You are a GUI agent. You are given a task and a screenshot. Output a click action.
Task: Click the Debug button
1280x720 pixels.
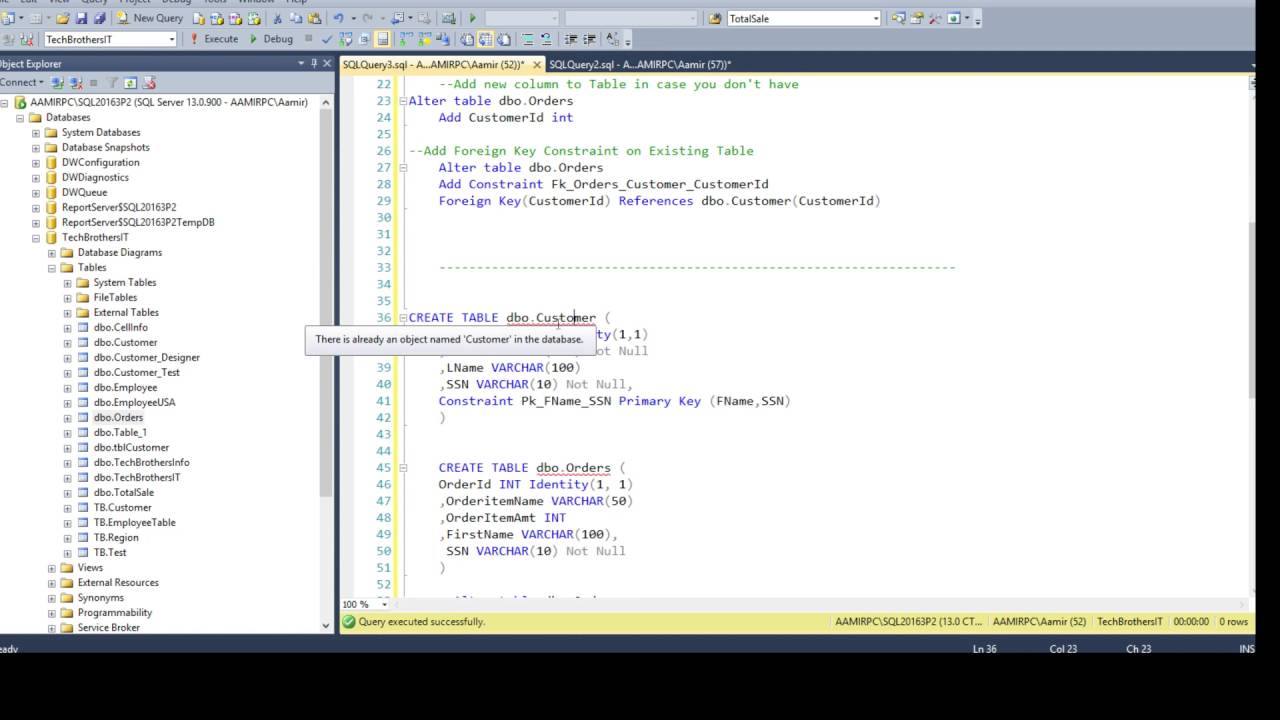(x=270, y=39)
